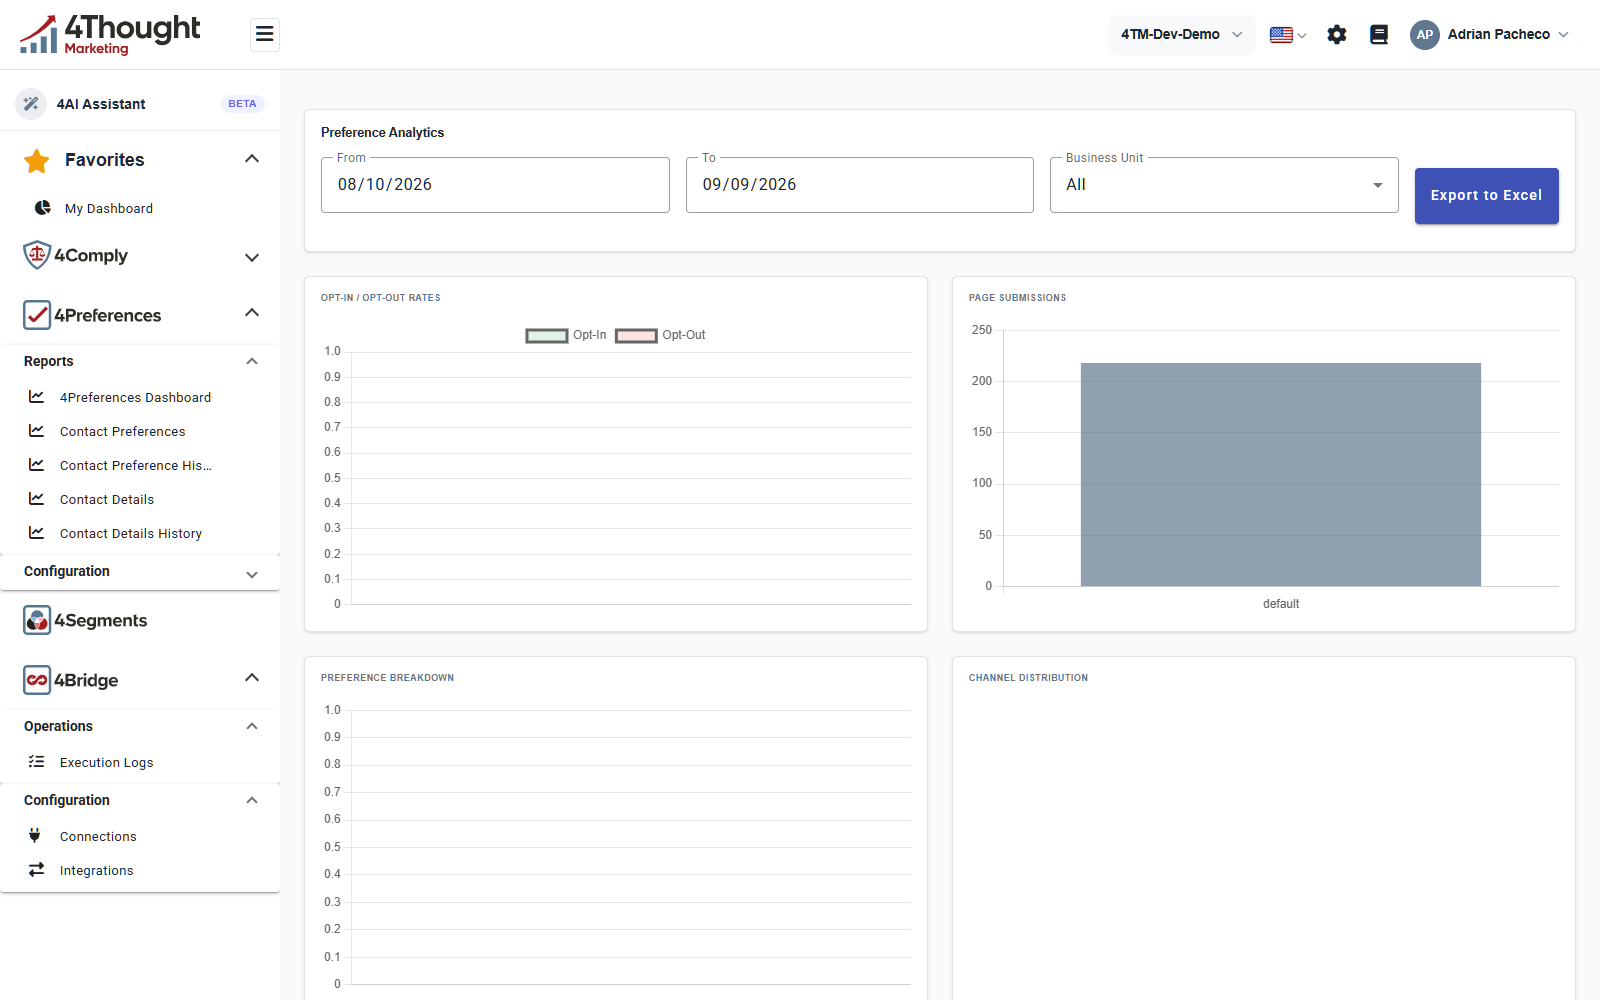
Task: Click the Contact Details chart icon
Action: click(x=36, y=499)
